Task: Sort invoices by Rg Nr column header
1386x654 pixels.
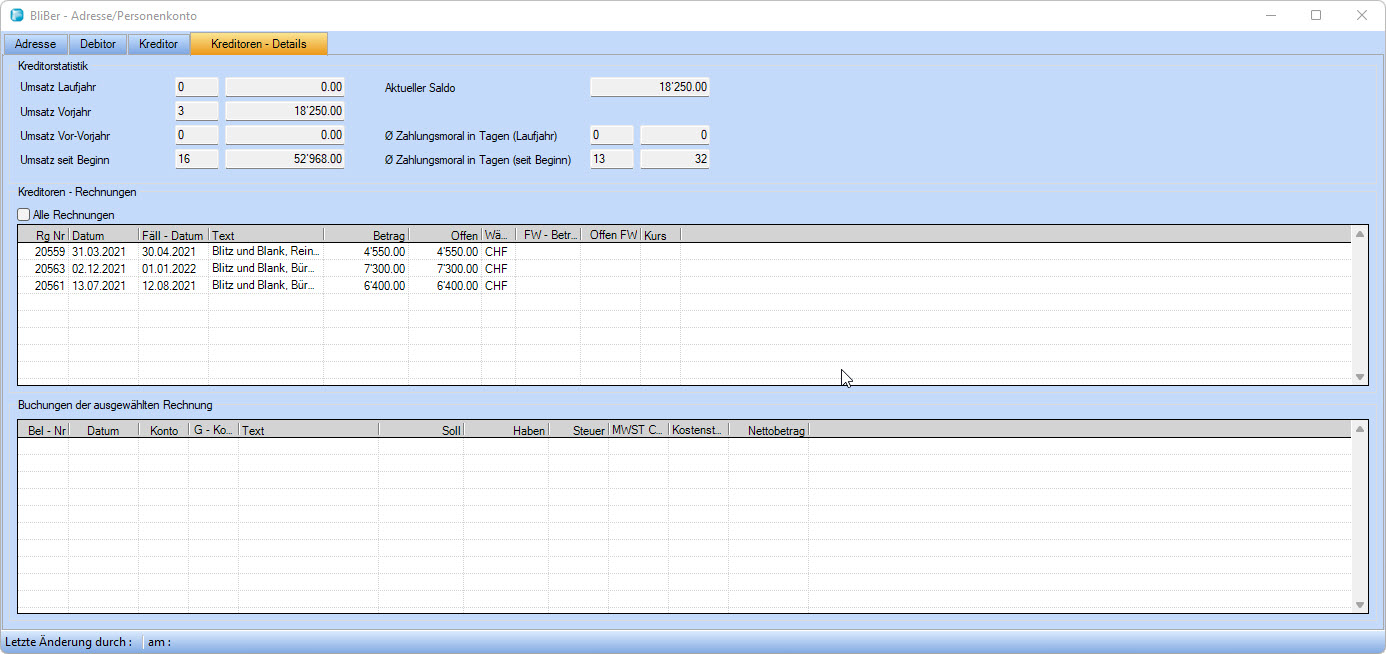Action: (44, 235)
